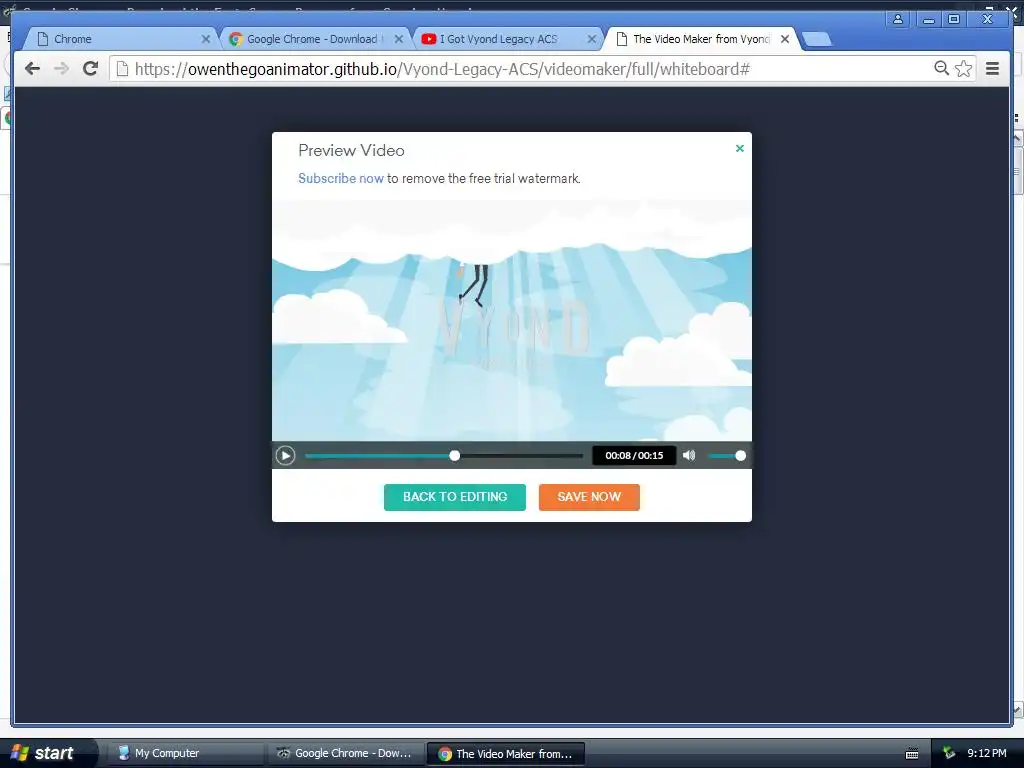Image resolution: width=1024 pixels, height=768 pixels.
Task: Close the Preview Video dialog
Action: 740,148
